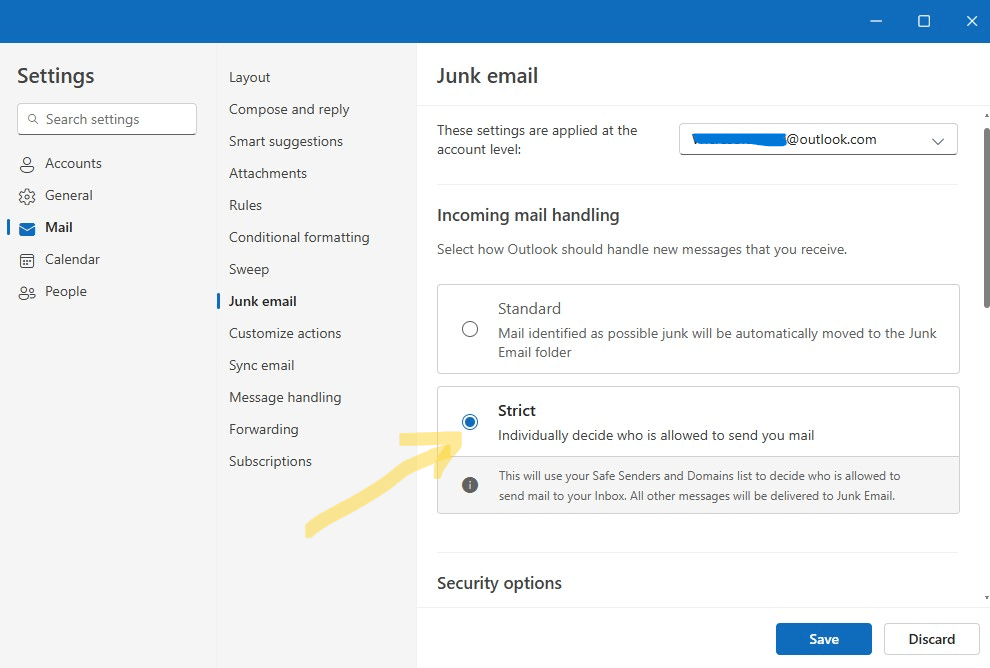This screenshot has height=668, width=990.
Task: Open Sync email settings
Action: coord(261,366)
